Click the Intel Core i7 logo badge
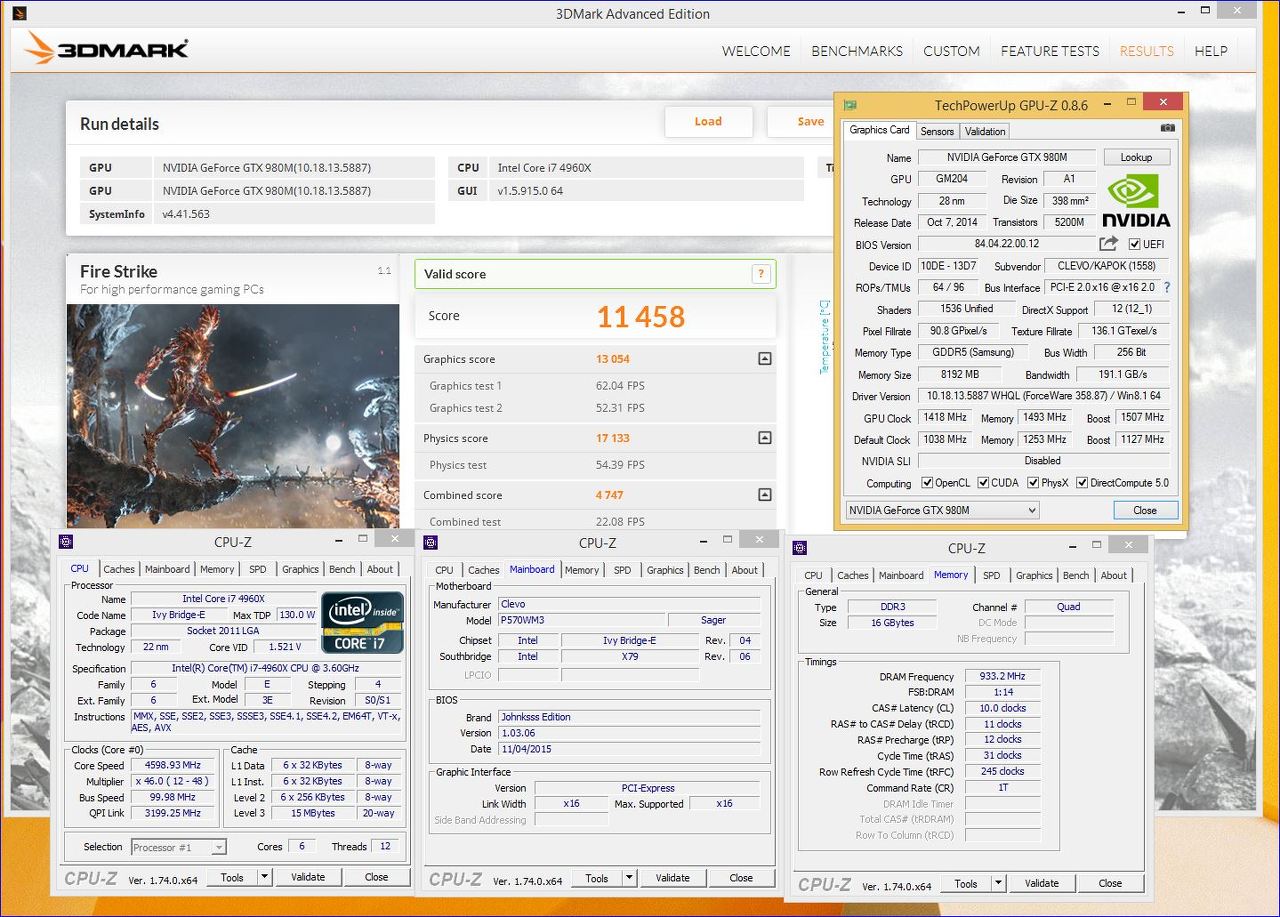Viewport: 1280px width, 917px height. (362, 623)
